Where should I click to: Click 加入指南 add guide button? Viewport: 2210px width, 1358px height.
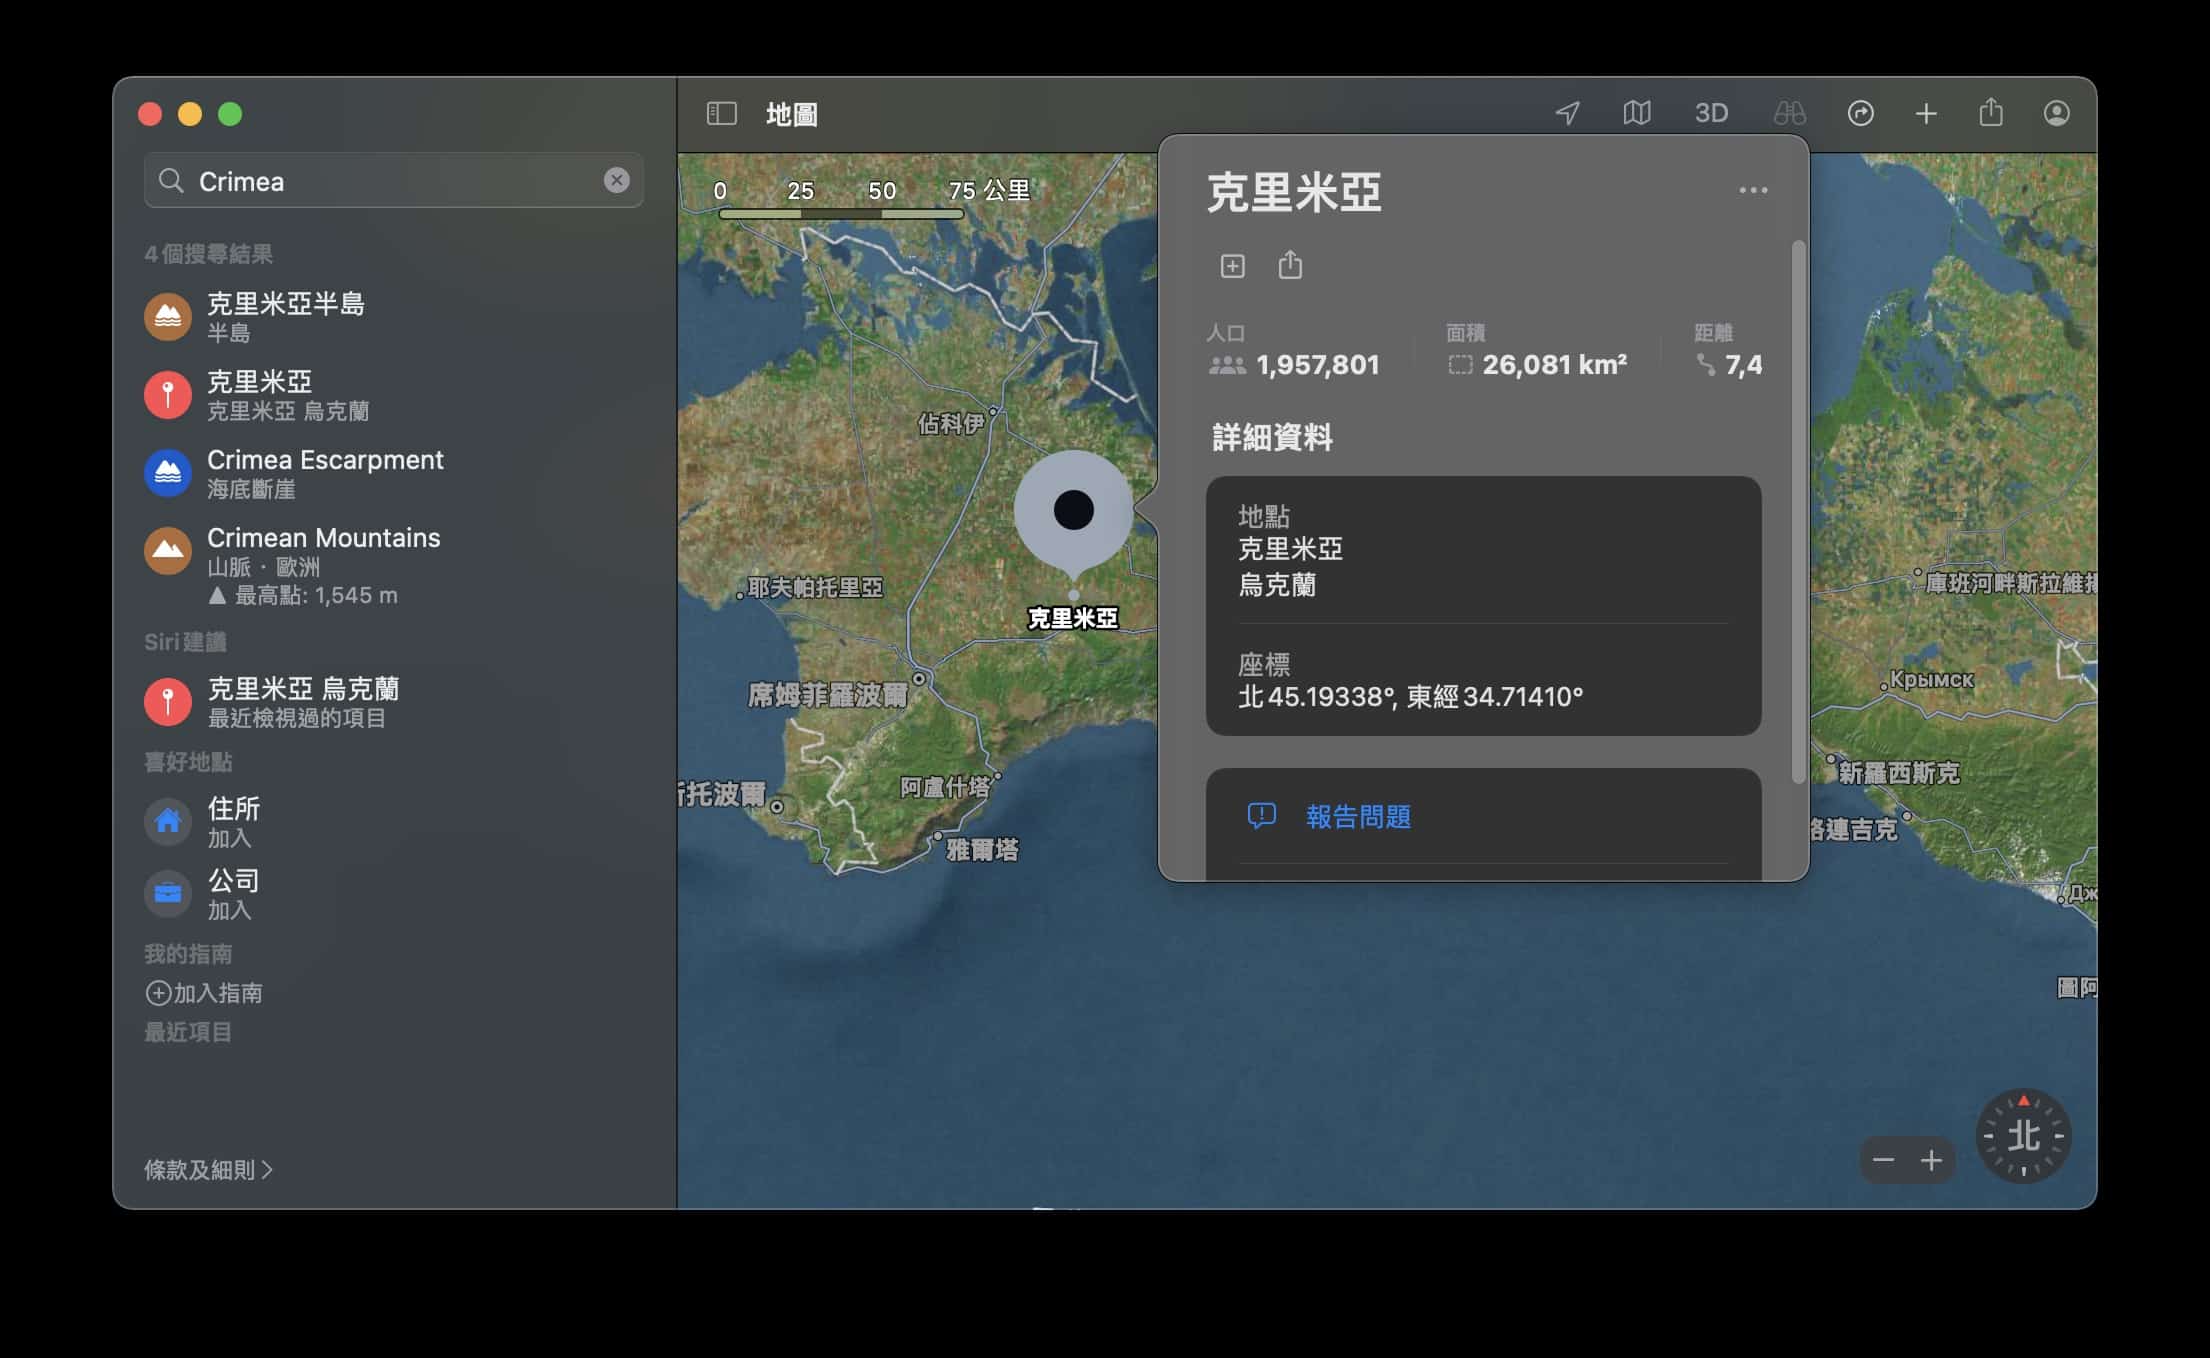pyautogui.click(x=205, y=993)
